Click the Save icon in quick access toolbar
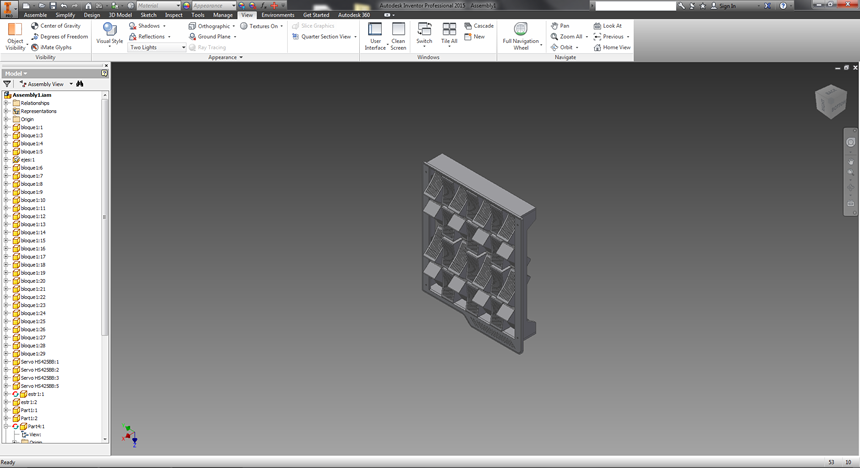This screenshot has width=860, height=468. click(53, 5)
